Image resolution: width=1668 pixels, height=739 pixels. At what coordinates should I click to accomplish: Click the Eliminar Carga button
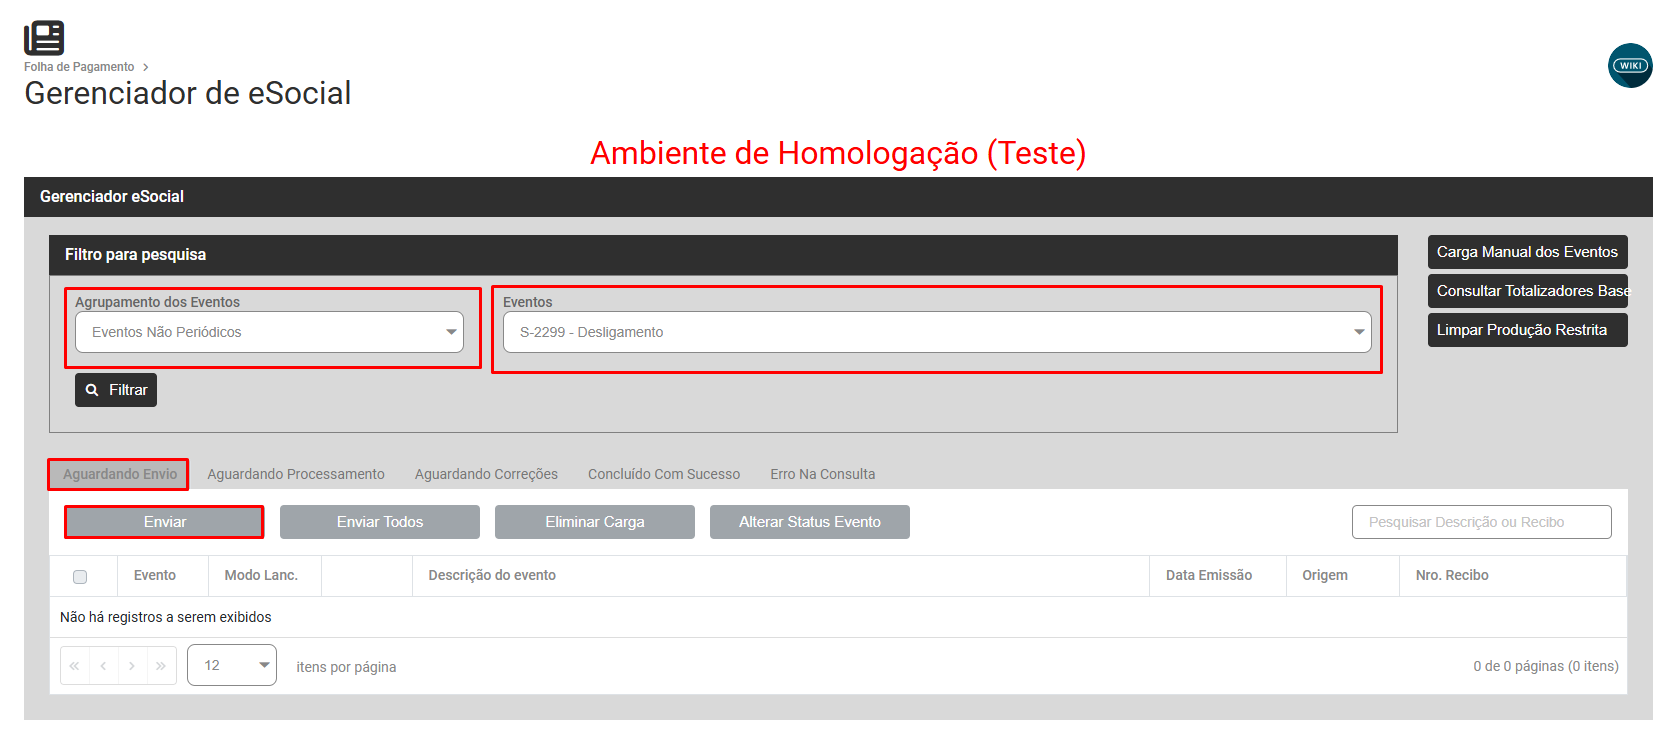click(x=595, y=522)
